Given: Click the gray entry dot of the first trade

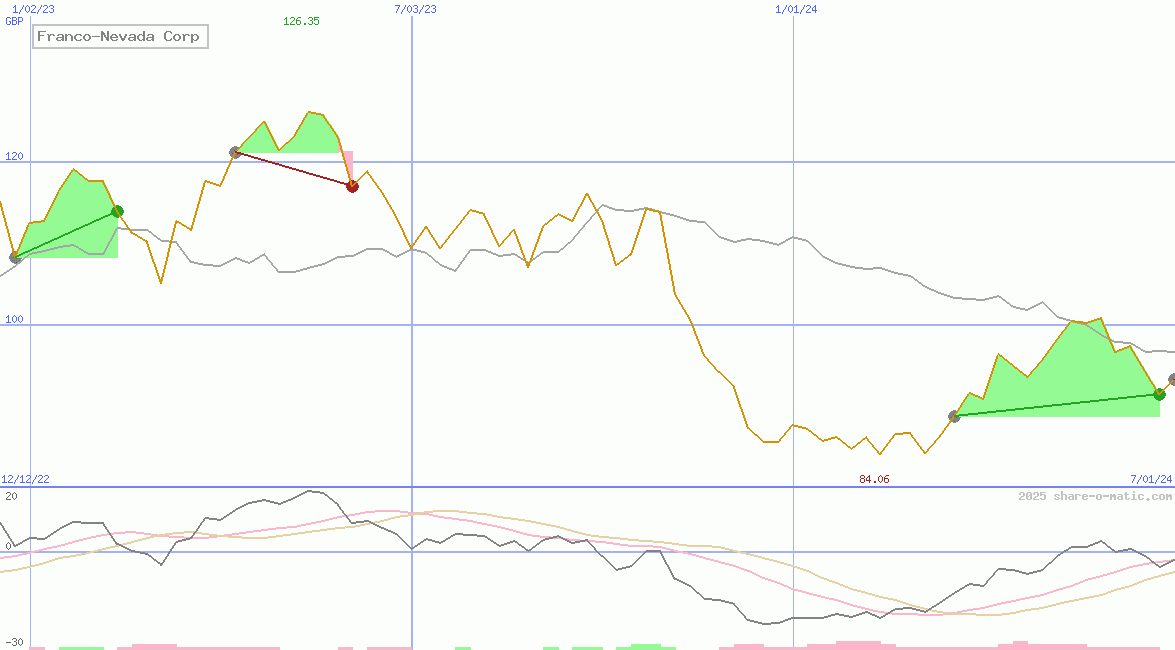Looking at the screenshot, I should point(15,258).
